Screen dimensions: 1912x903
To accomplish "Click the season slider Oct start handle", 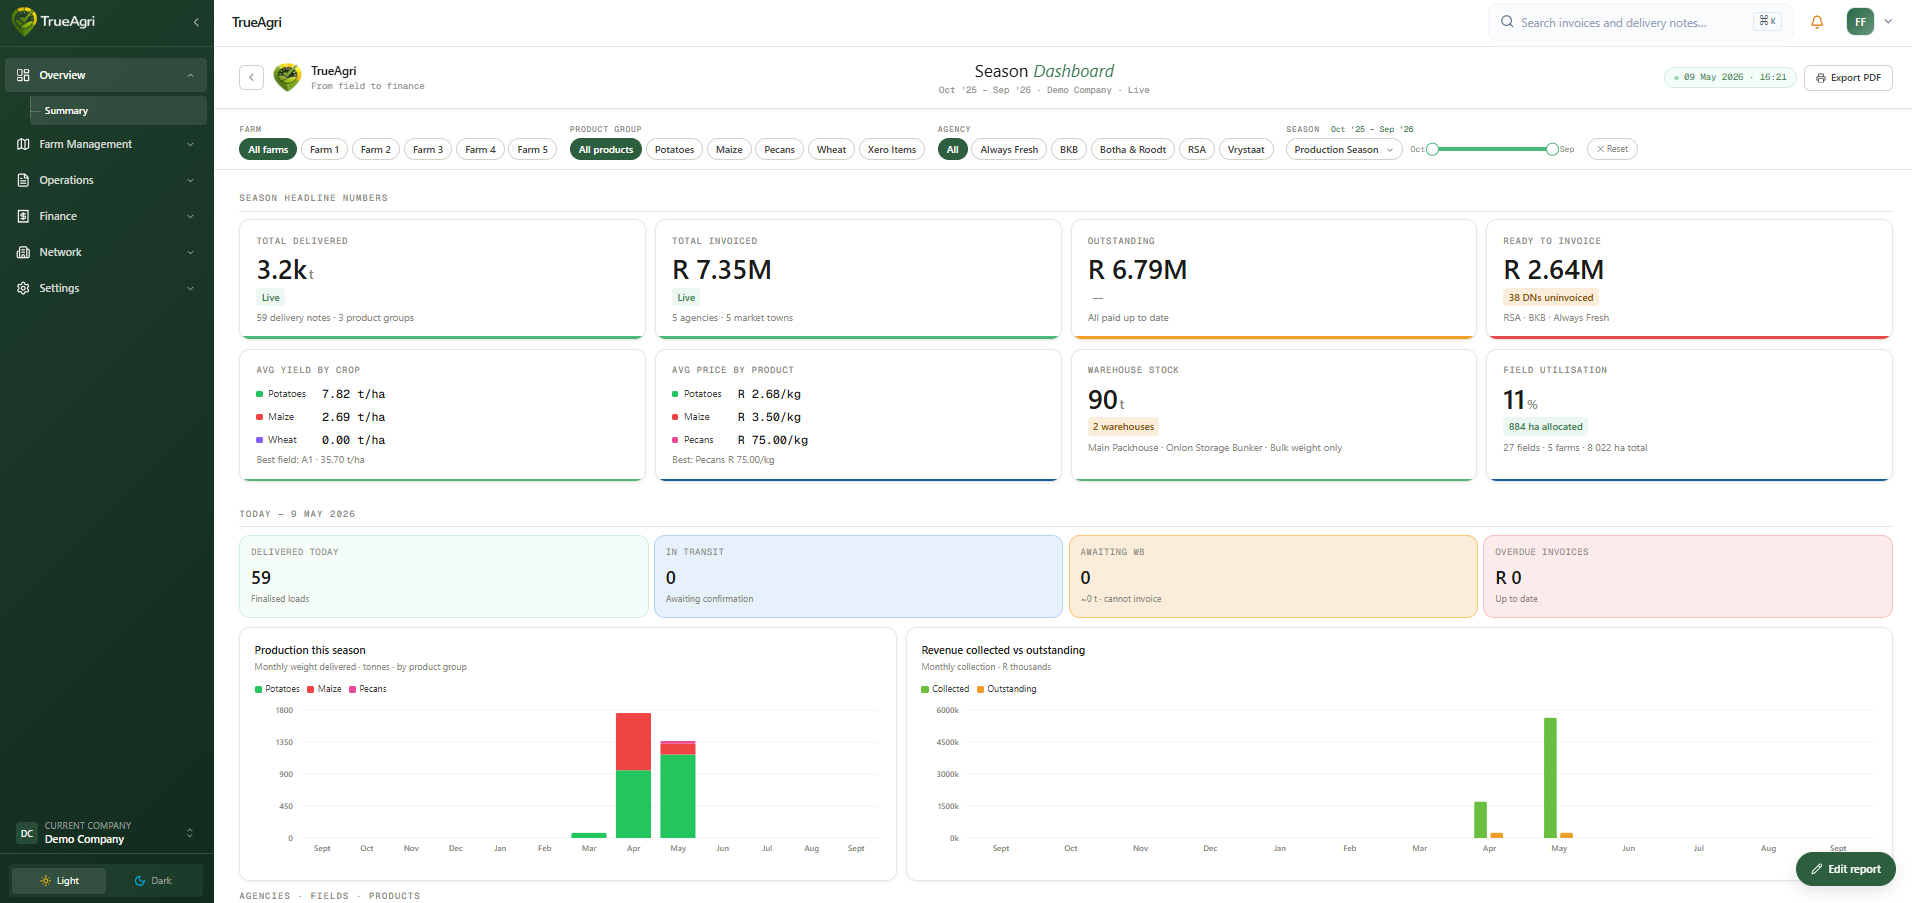I will 1432,149.
